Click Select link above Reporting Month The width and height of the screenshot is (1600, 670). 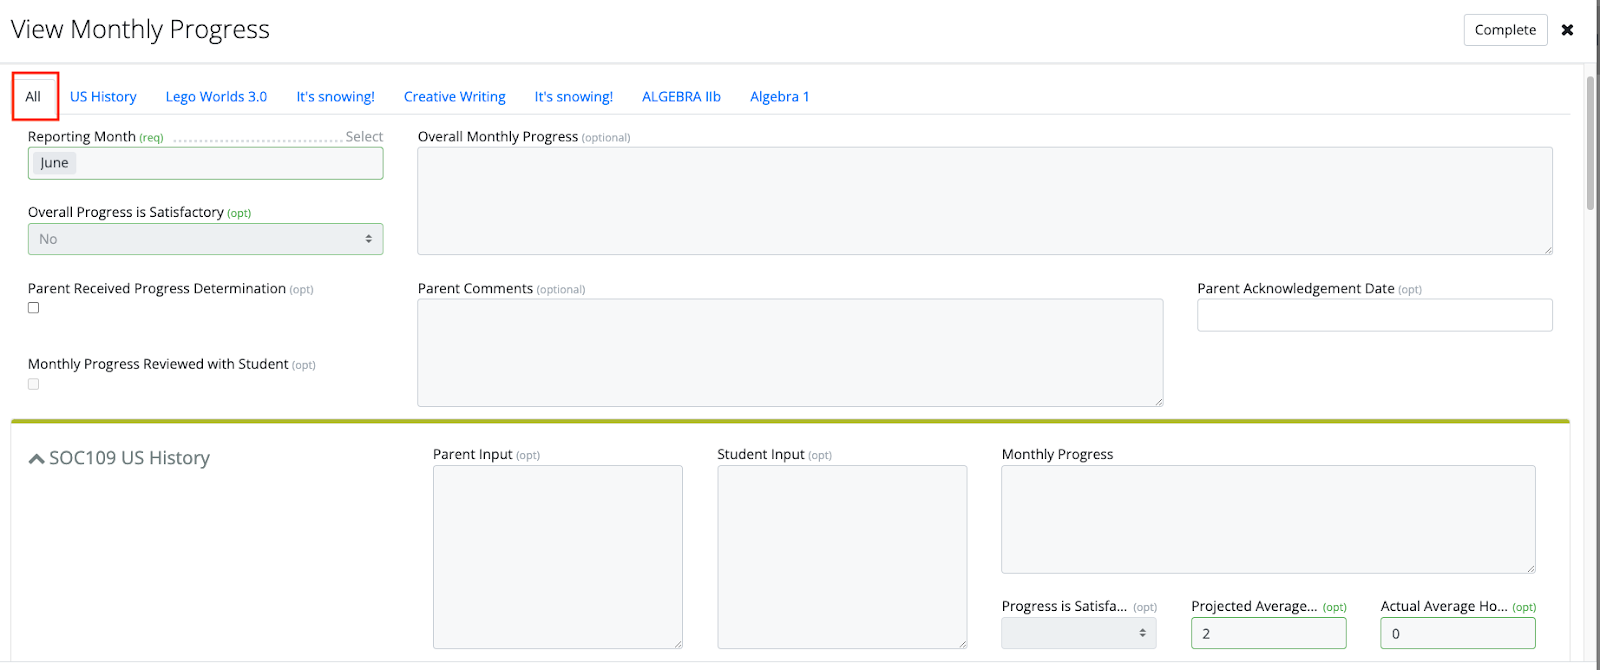[364, 137]
